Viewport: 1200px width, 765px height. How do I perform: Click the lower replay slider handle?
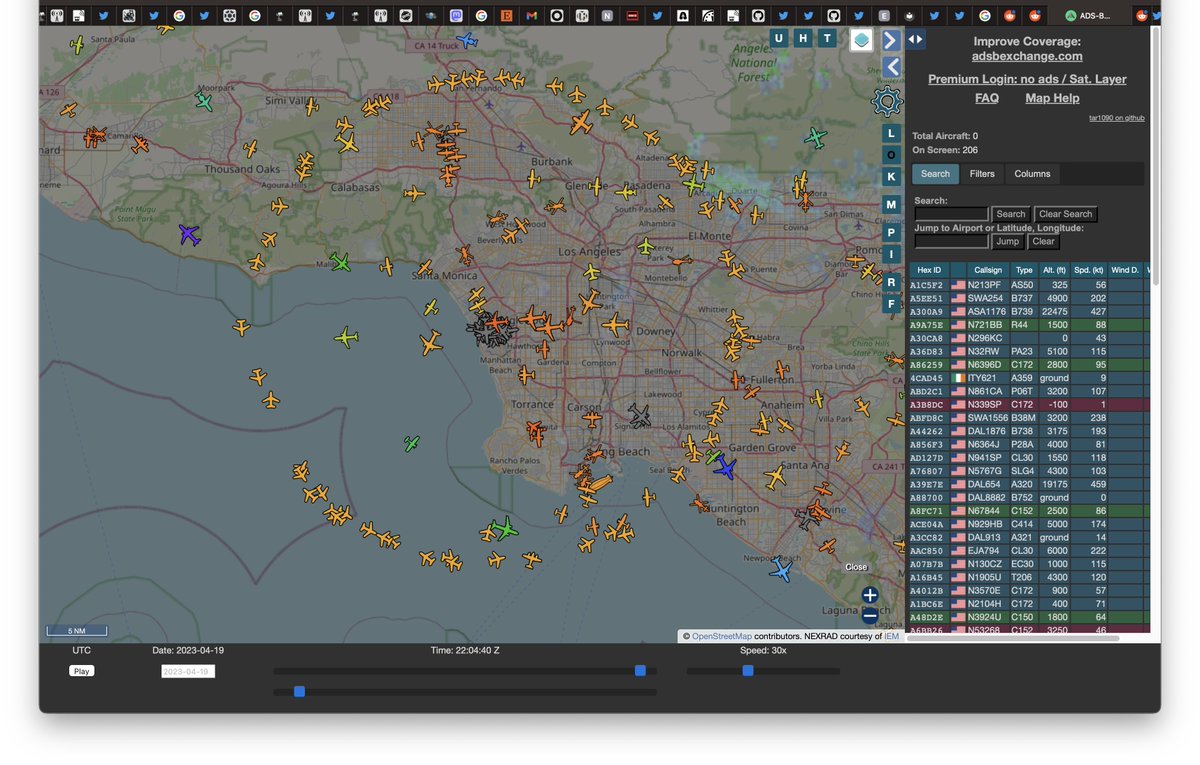tap(299, 691)
